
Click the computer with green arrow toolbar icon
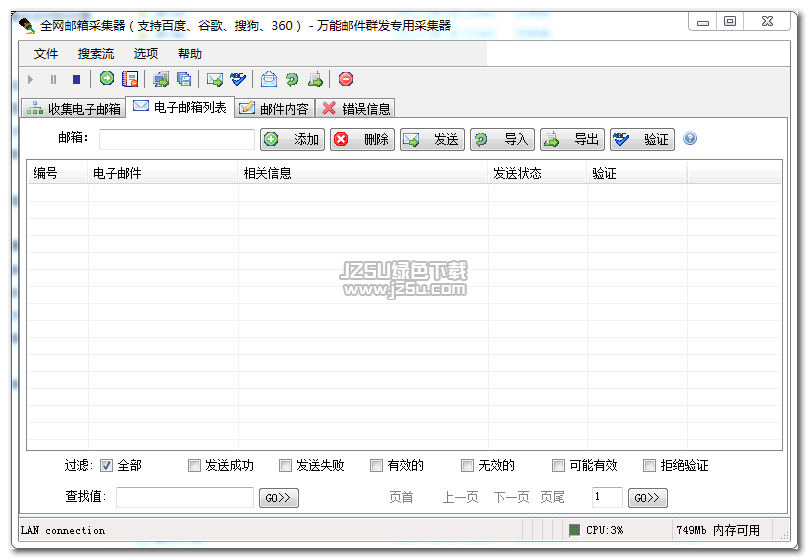click(x=161, y=79)
